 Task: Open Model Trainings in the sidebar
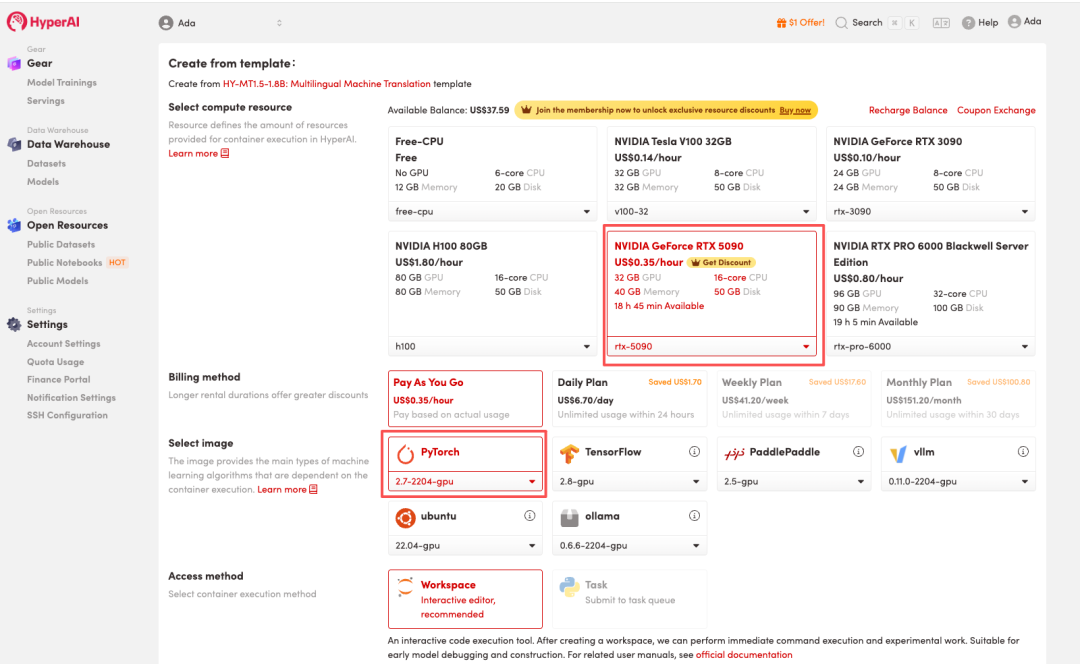click(x=62, y=83)
